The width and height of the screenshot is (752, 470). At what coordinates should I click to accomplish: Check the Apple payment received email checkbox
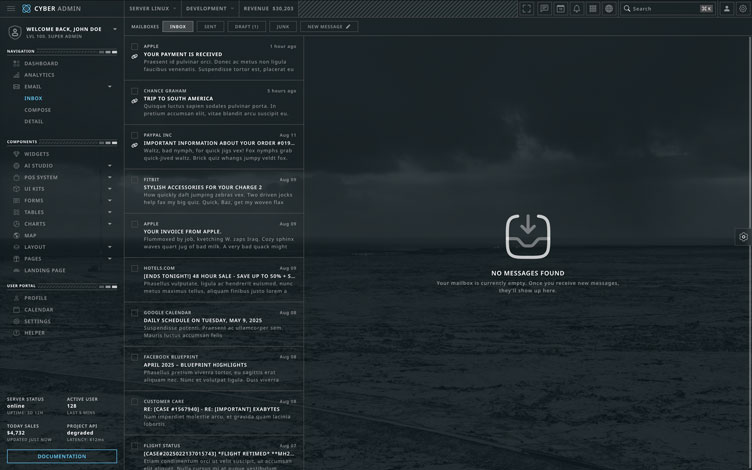coord(134,46)
